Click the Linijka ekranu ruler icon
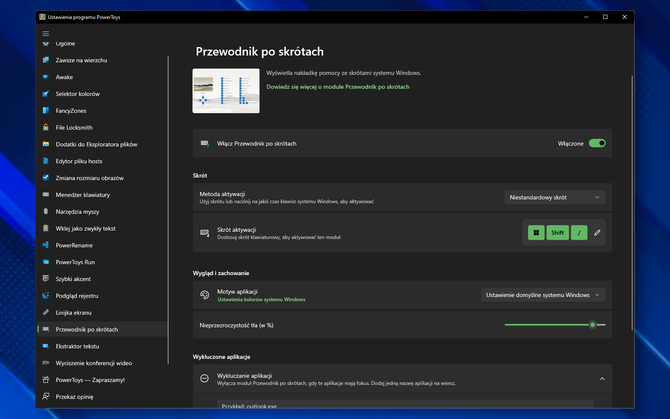 pyautogui.click(x=46, y=313)
